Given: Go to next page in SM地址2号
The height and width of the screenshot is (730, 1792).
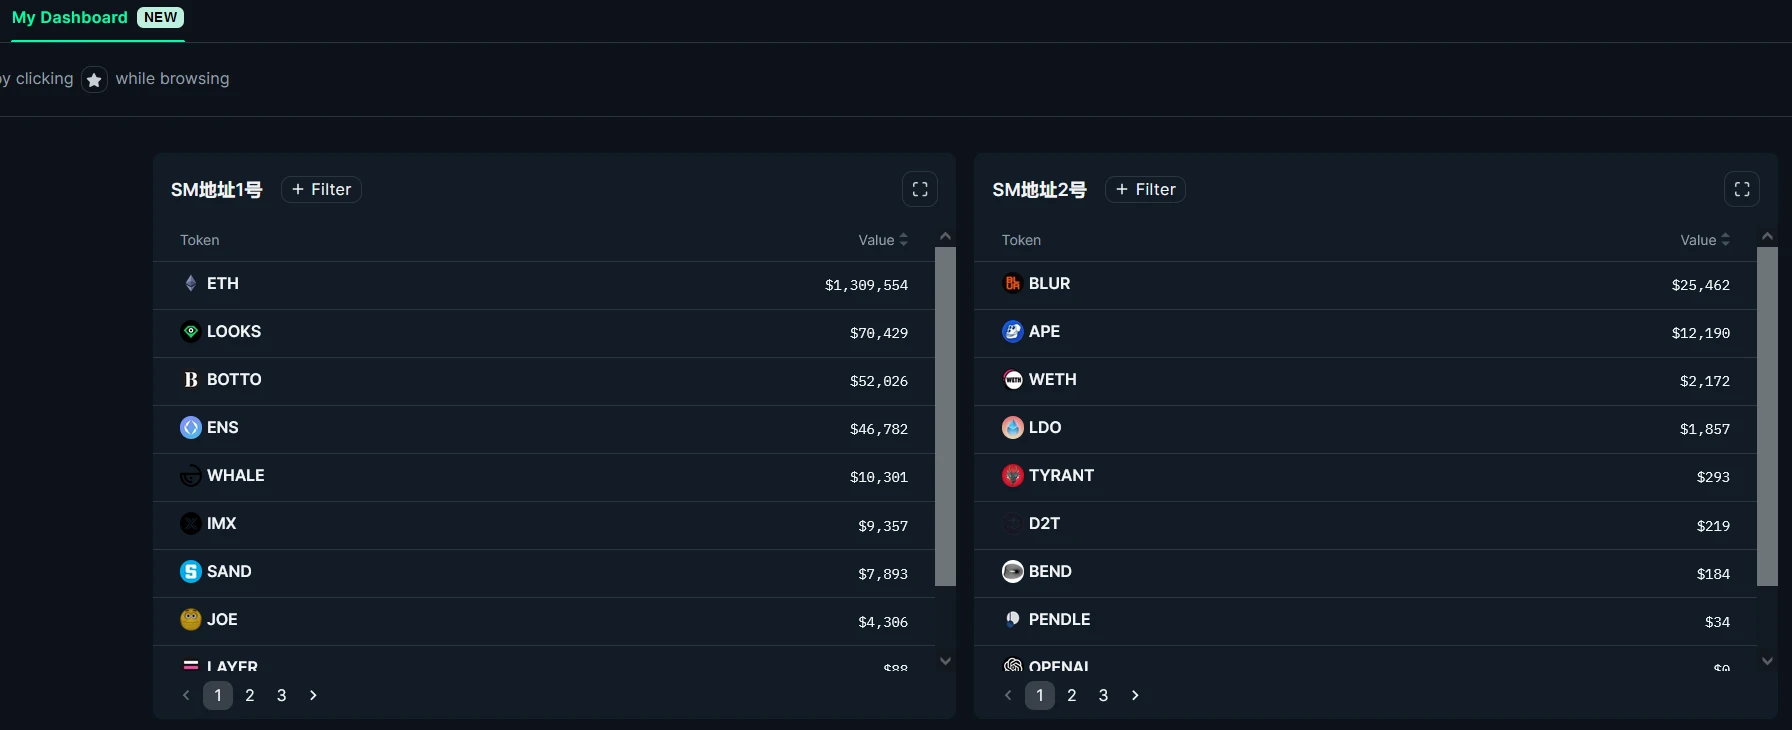Looking at the screenshot, I should pyautogui.click(x=1135, y=695).
